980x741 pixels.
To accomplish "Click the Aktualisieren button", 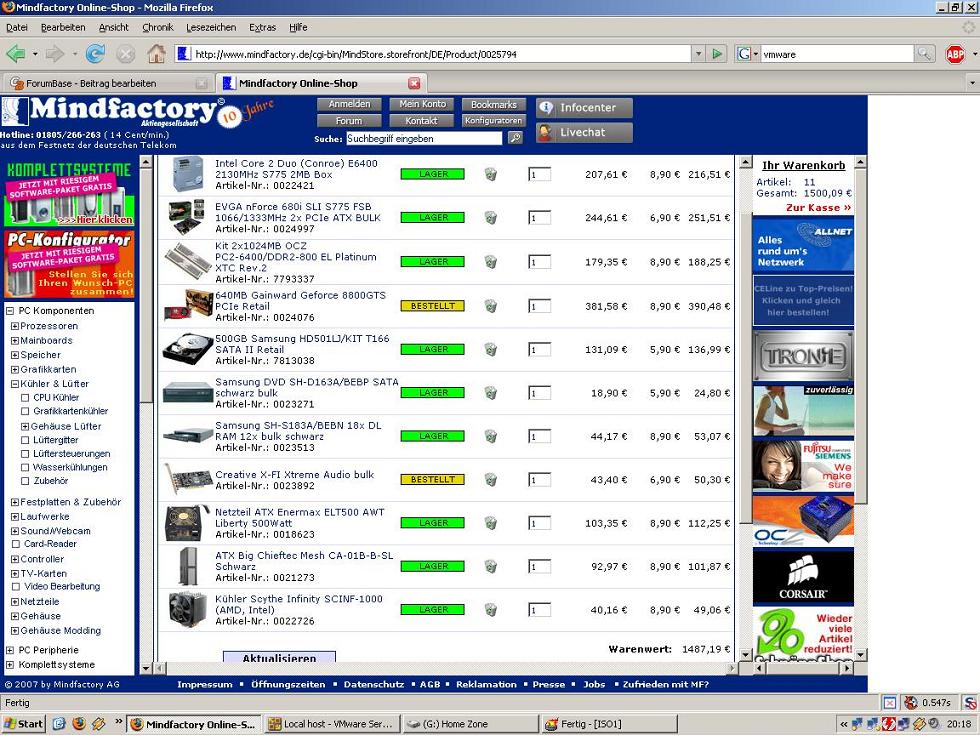I will pos(279,657).
